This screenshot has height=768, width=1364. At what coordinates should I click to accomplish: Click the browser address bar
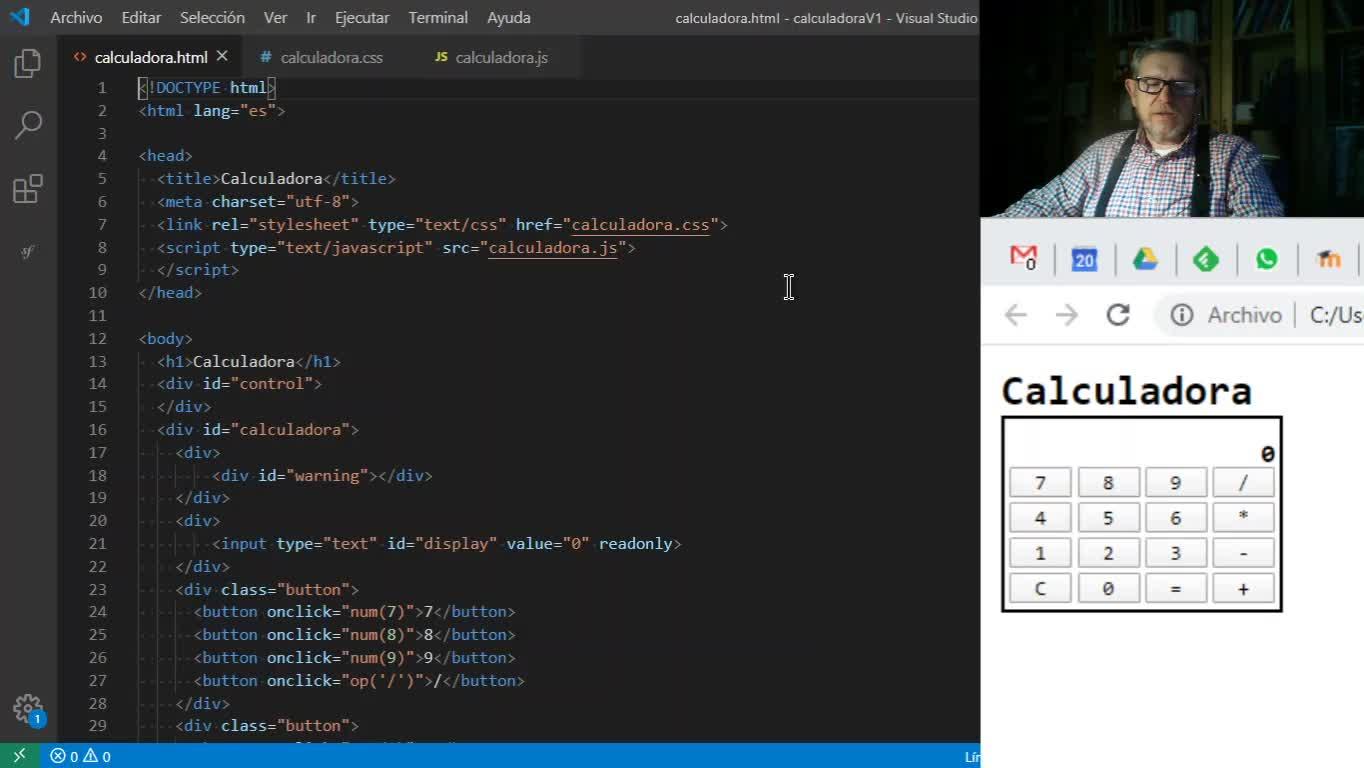(x=1260, y=315)
